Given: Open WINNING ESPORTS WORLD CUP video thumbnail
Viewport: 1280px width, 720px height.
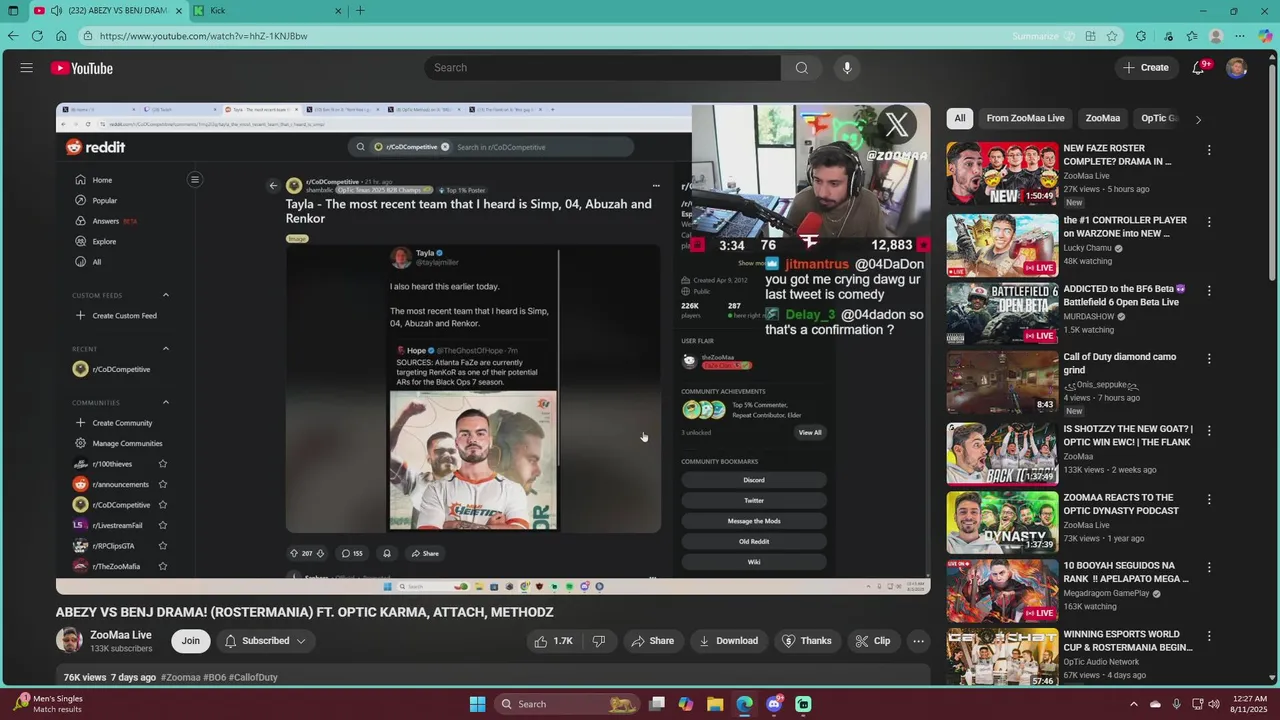Looking at the screenshot, I should 1002,657.
